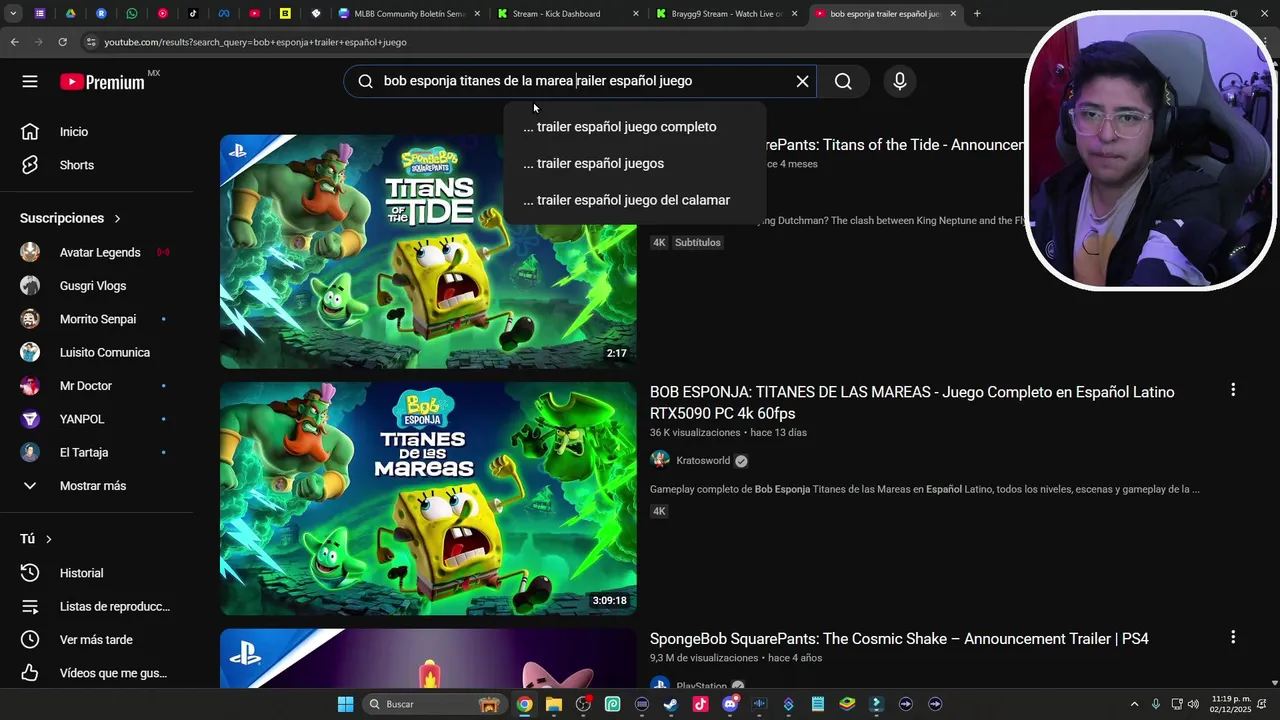Switch to pinned WhatsApp tab
Viewport: 1280px width, 720px height.
[132, 14]
